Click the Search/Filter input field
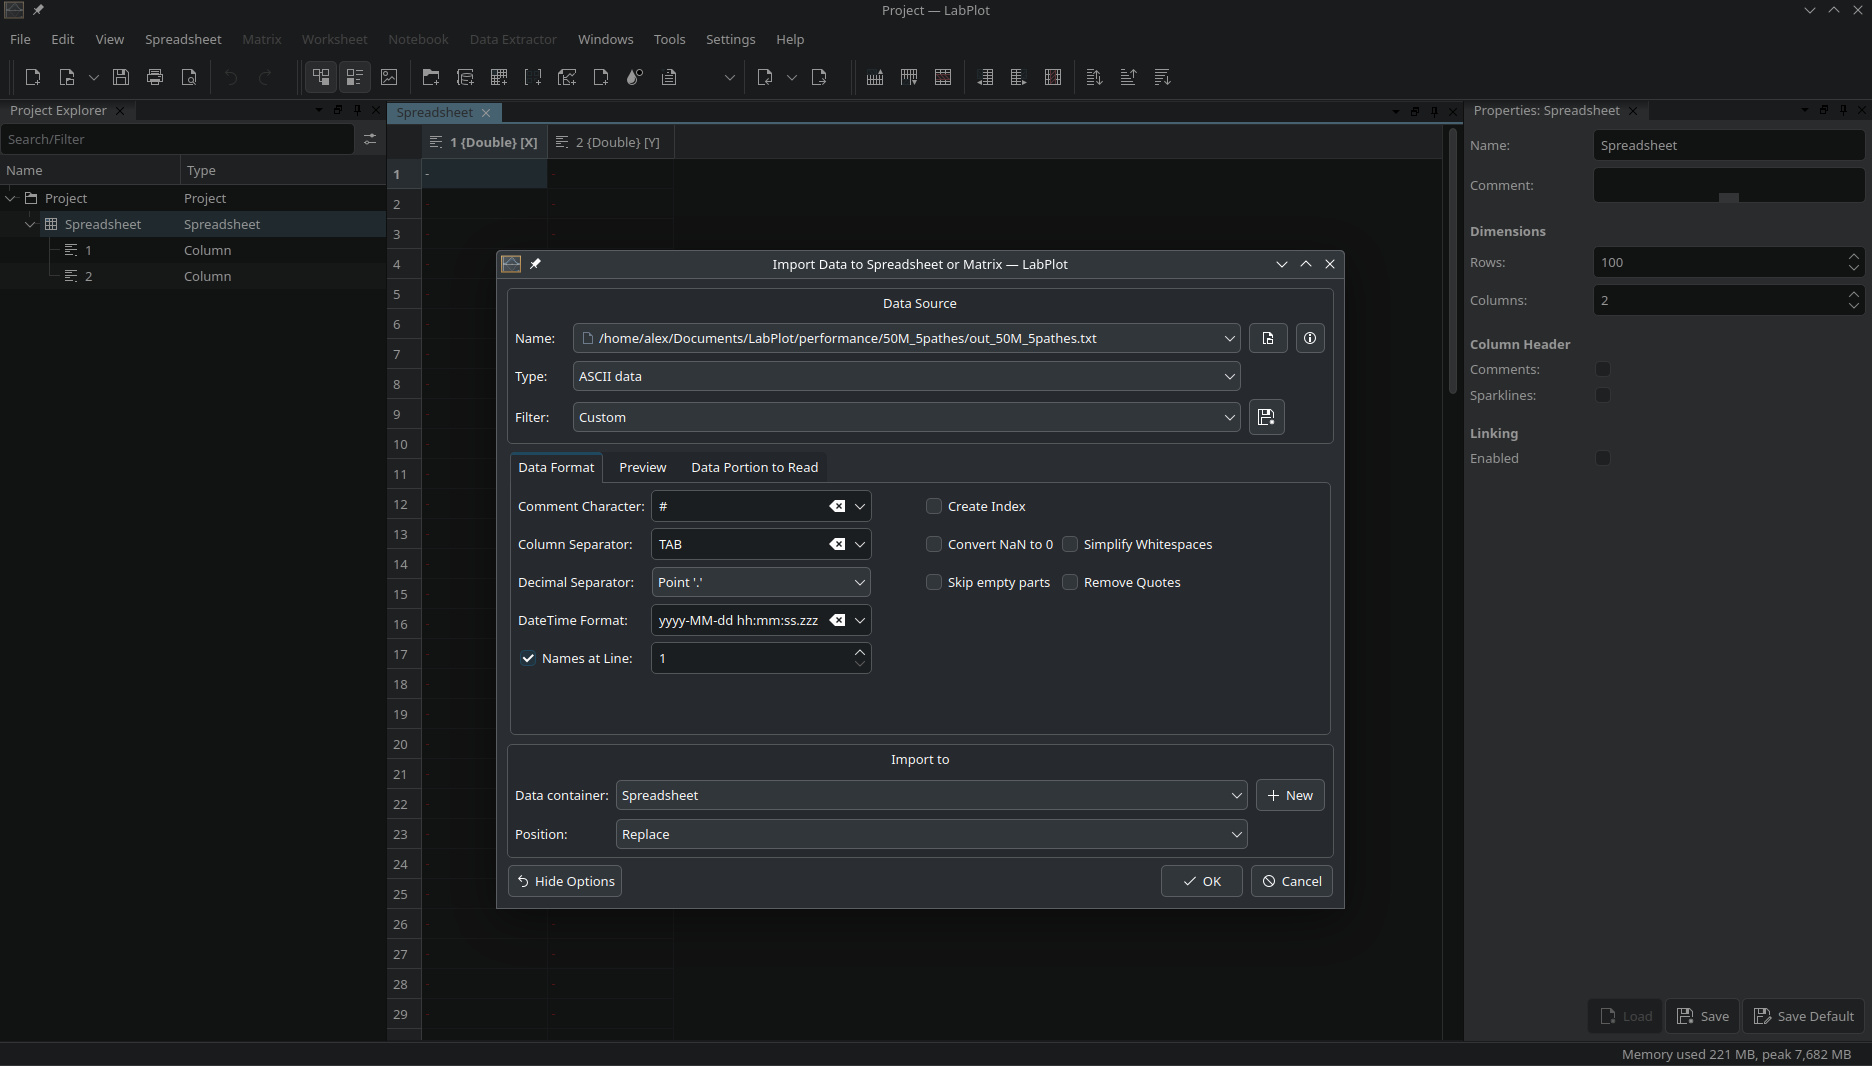The width and height of the screenshot is (1872, 1066). click(x=180, y=139)
